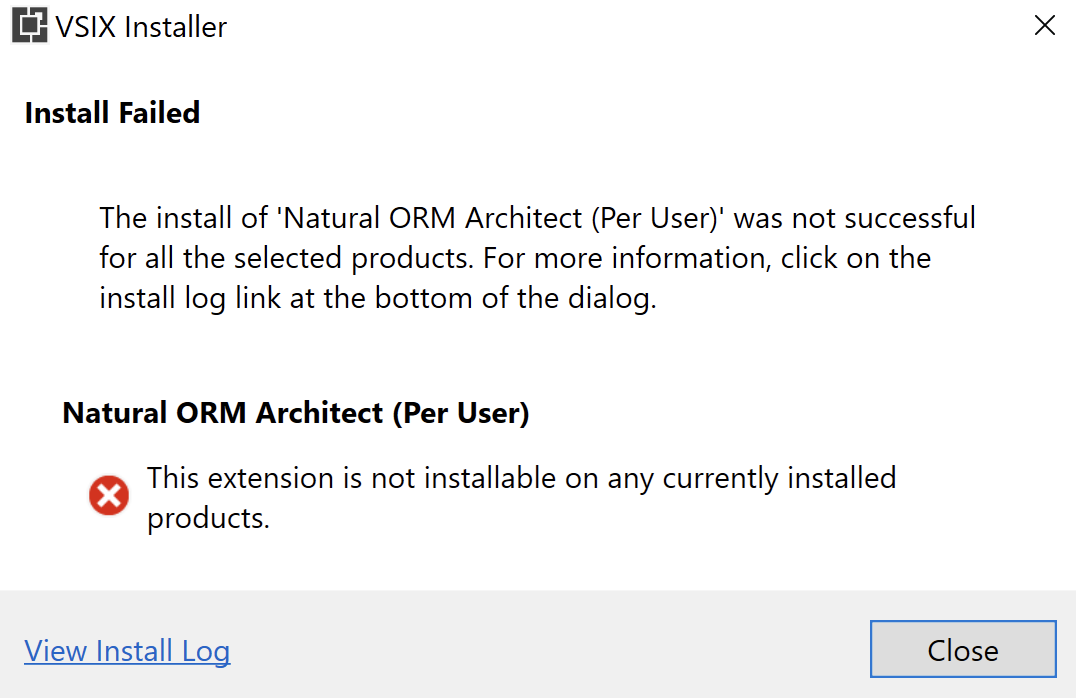
Task: Click the error indicator beside the failure message
Action: coord(108,495)
